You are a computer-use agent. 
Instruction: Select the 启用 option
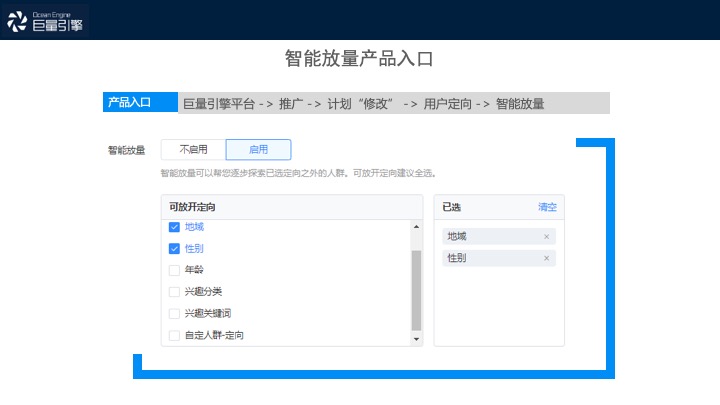pos(259,150)
